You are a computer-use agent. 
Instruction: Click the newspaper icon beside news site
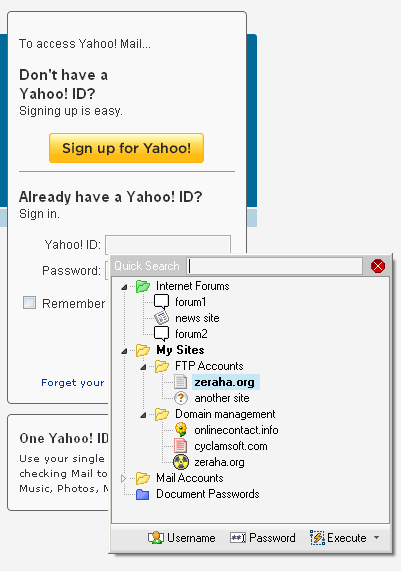click(x=161, y=318)
